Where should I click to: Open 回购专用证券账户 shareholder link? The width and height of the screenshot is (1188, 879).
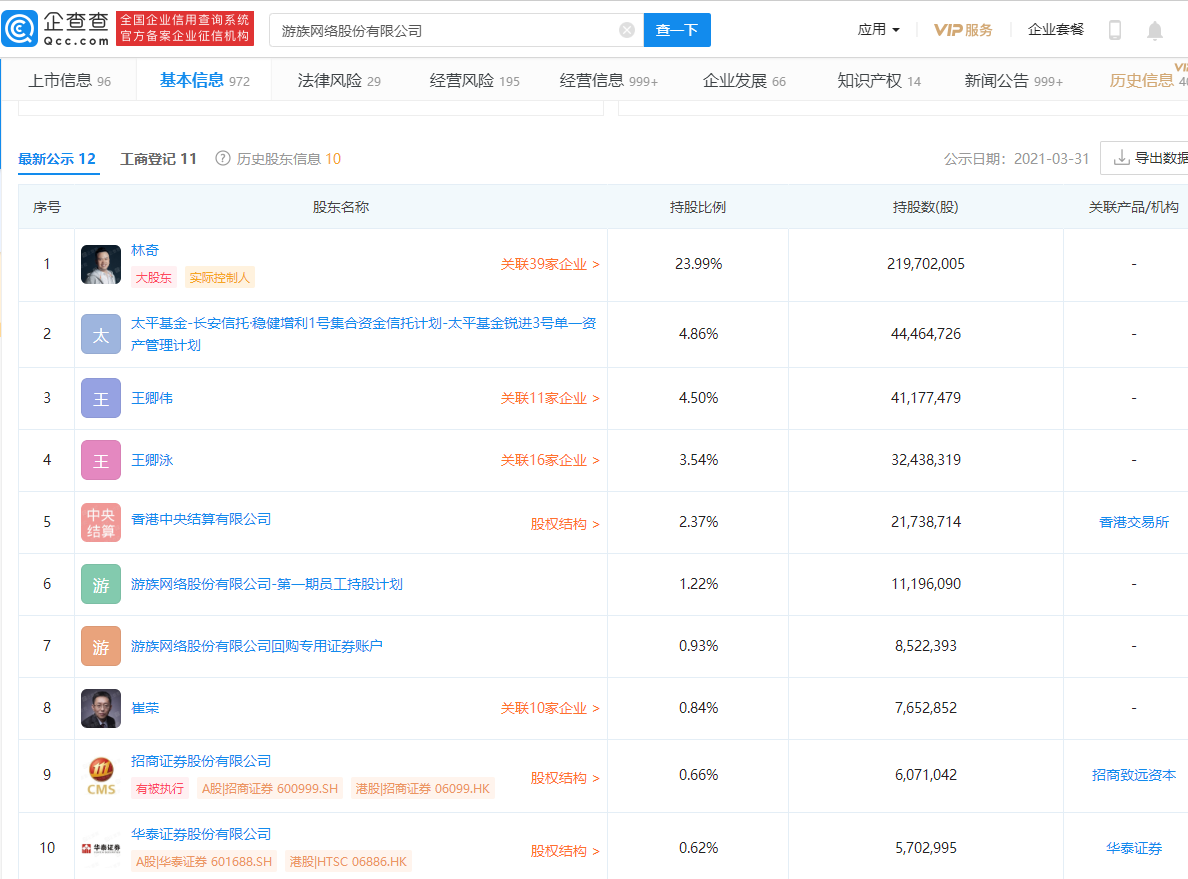click(x=256, y=646)
